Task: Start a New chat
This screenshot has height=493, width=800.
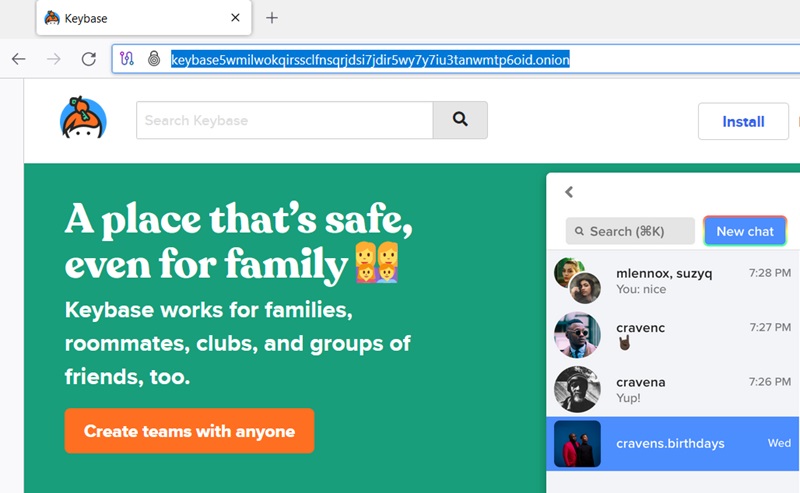Action: (745, 231)
